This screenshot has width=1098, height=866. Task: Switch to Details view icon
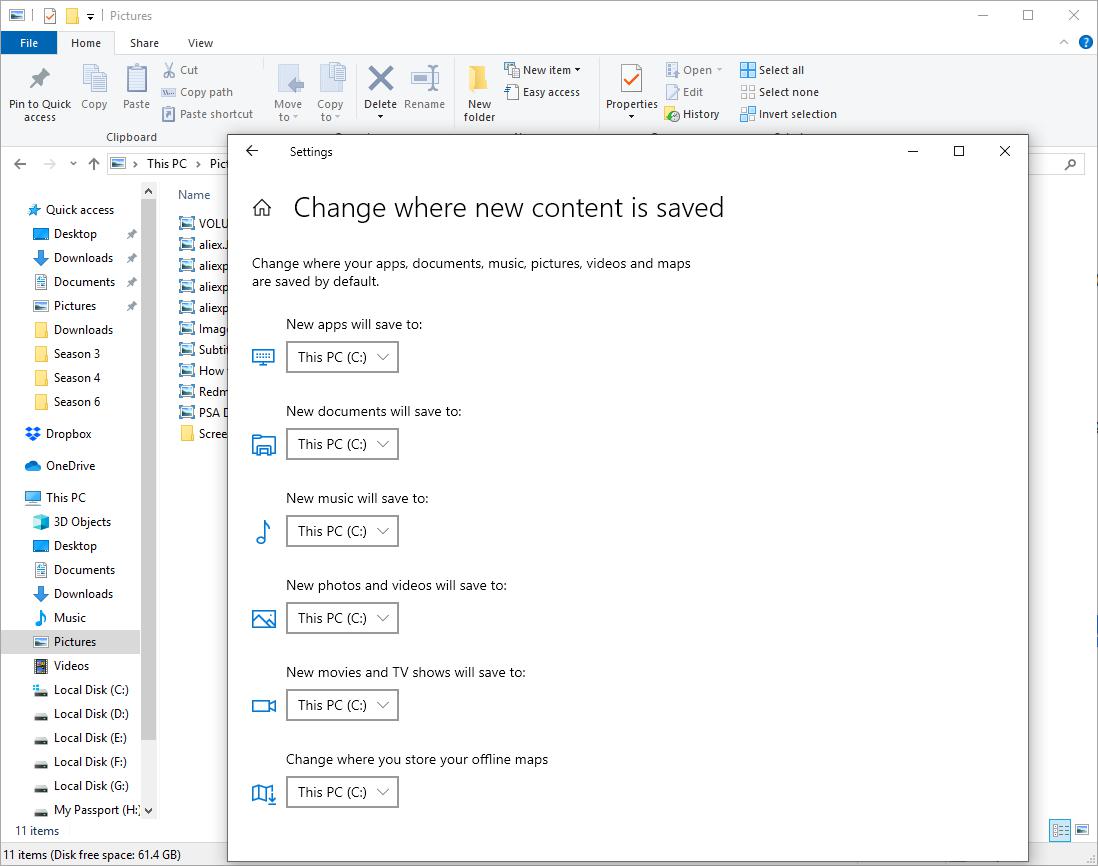(x=1060, y=831)
